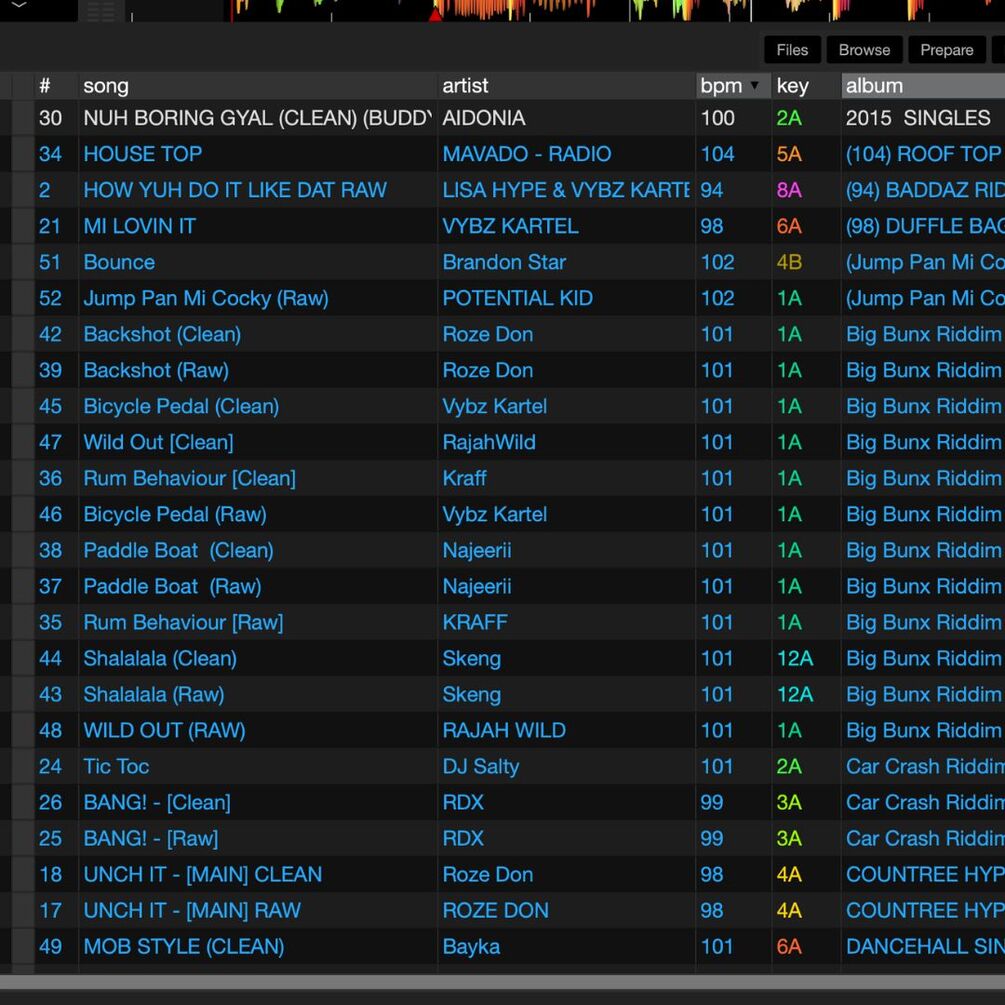This screenshot has height=1005, width=1005.
Task: Open the Prepare panel
Action: pos(947,50)
